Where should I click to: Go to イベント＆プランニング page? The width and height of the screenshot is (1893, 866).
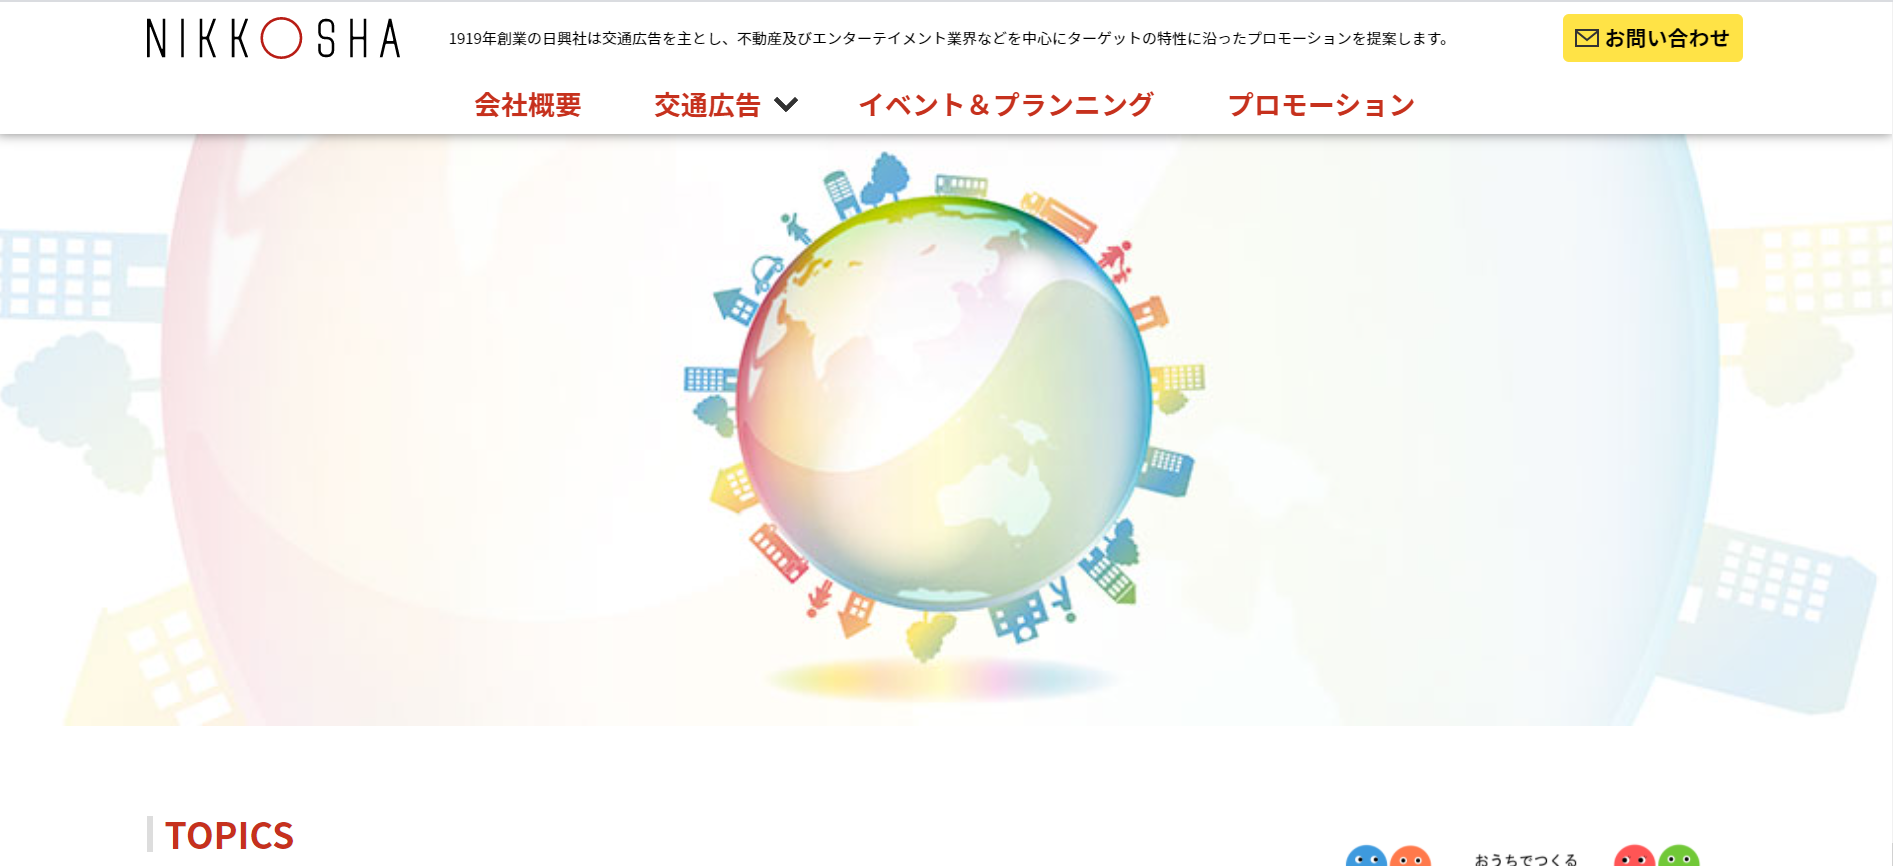point(1006,105)
